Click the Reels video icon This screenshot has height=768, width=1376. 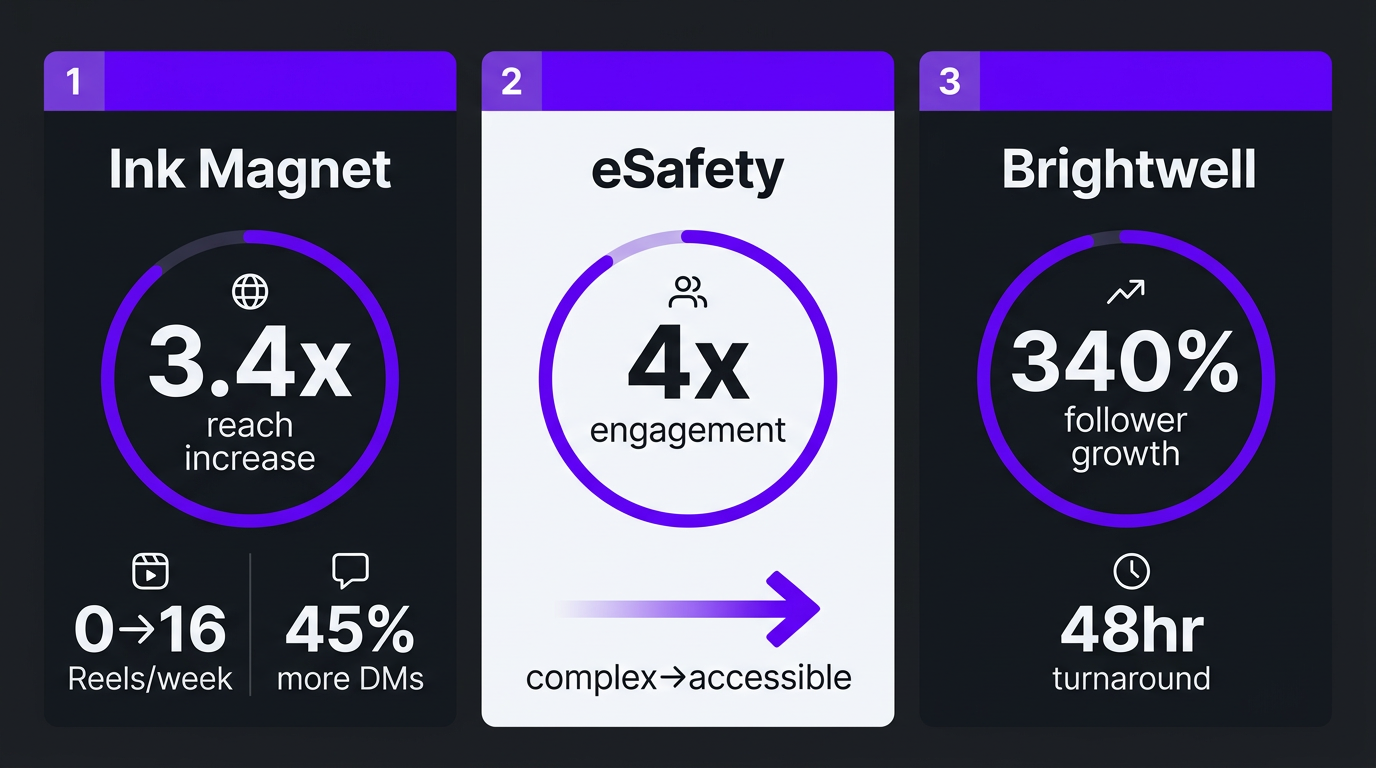coord(150,572)
